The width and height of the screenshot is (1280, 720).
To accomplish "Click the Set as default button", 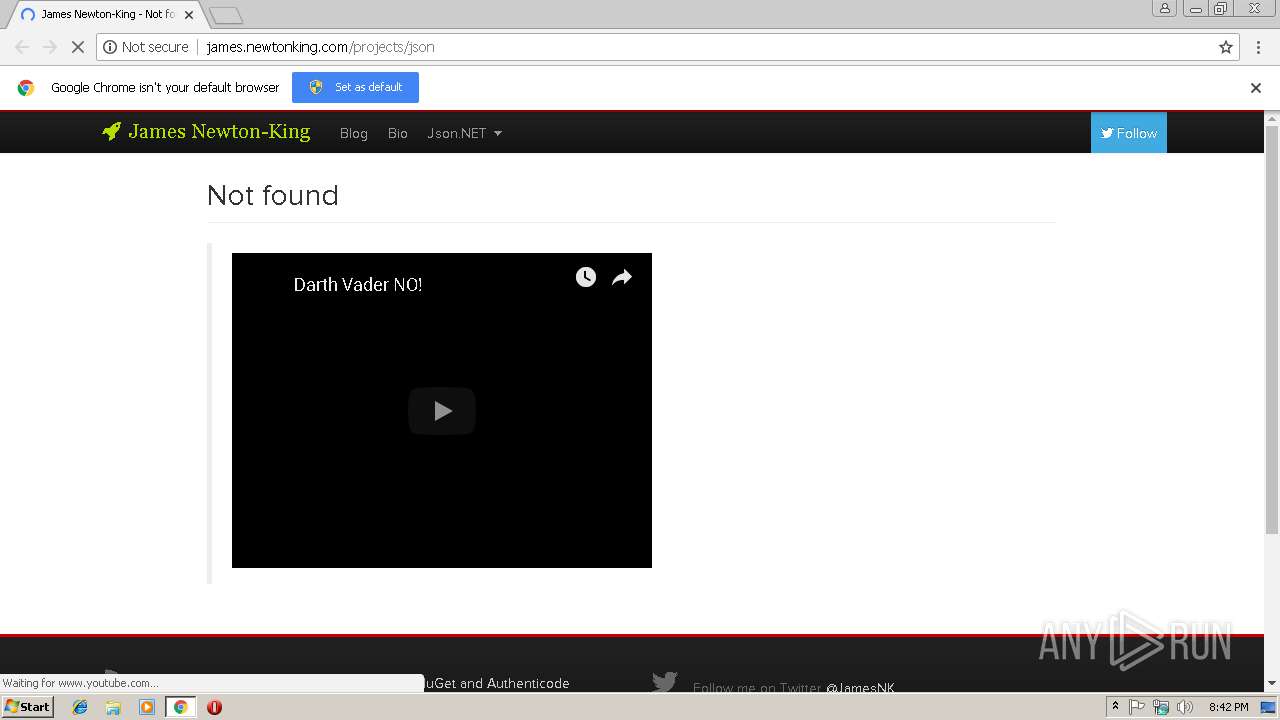I will tap(355, 87).
